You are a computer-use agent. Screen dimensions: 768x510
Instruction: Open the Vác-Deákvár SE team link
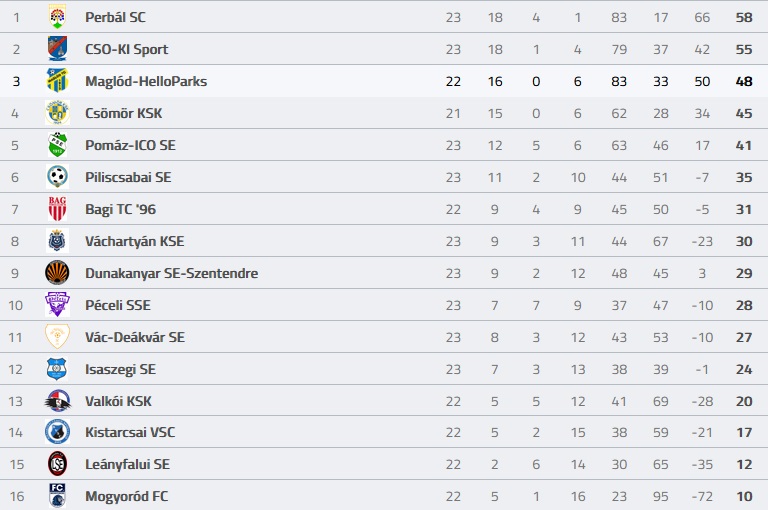pyautogui.click(x=135, y=337)
